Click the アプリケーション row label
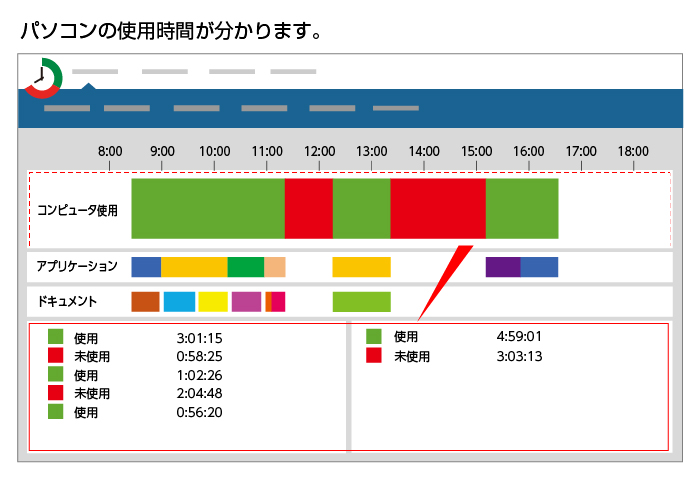The height and width of the screenshot is (481, 700). point(77,266)
